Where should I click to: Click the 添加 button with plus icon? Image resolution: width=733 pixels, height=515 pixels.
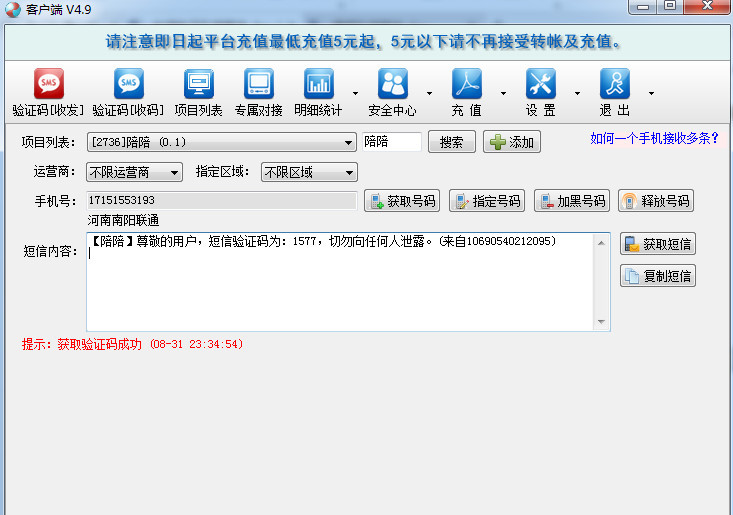(x=512, y=142)
